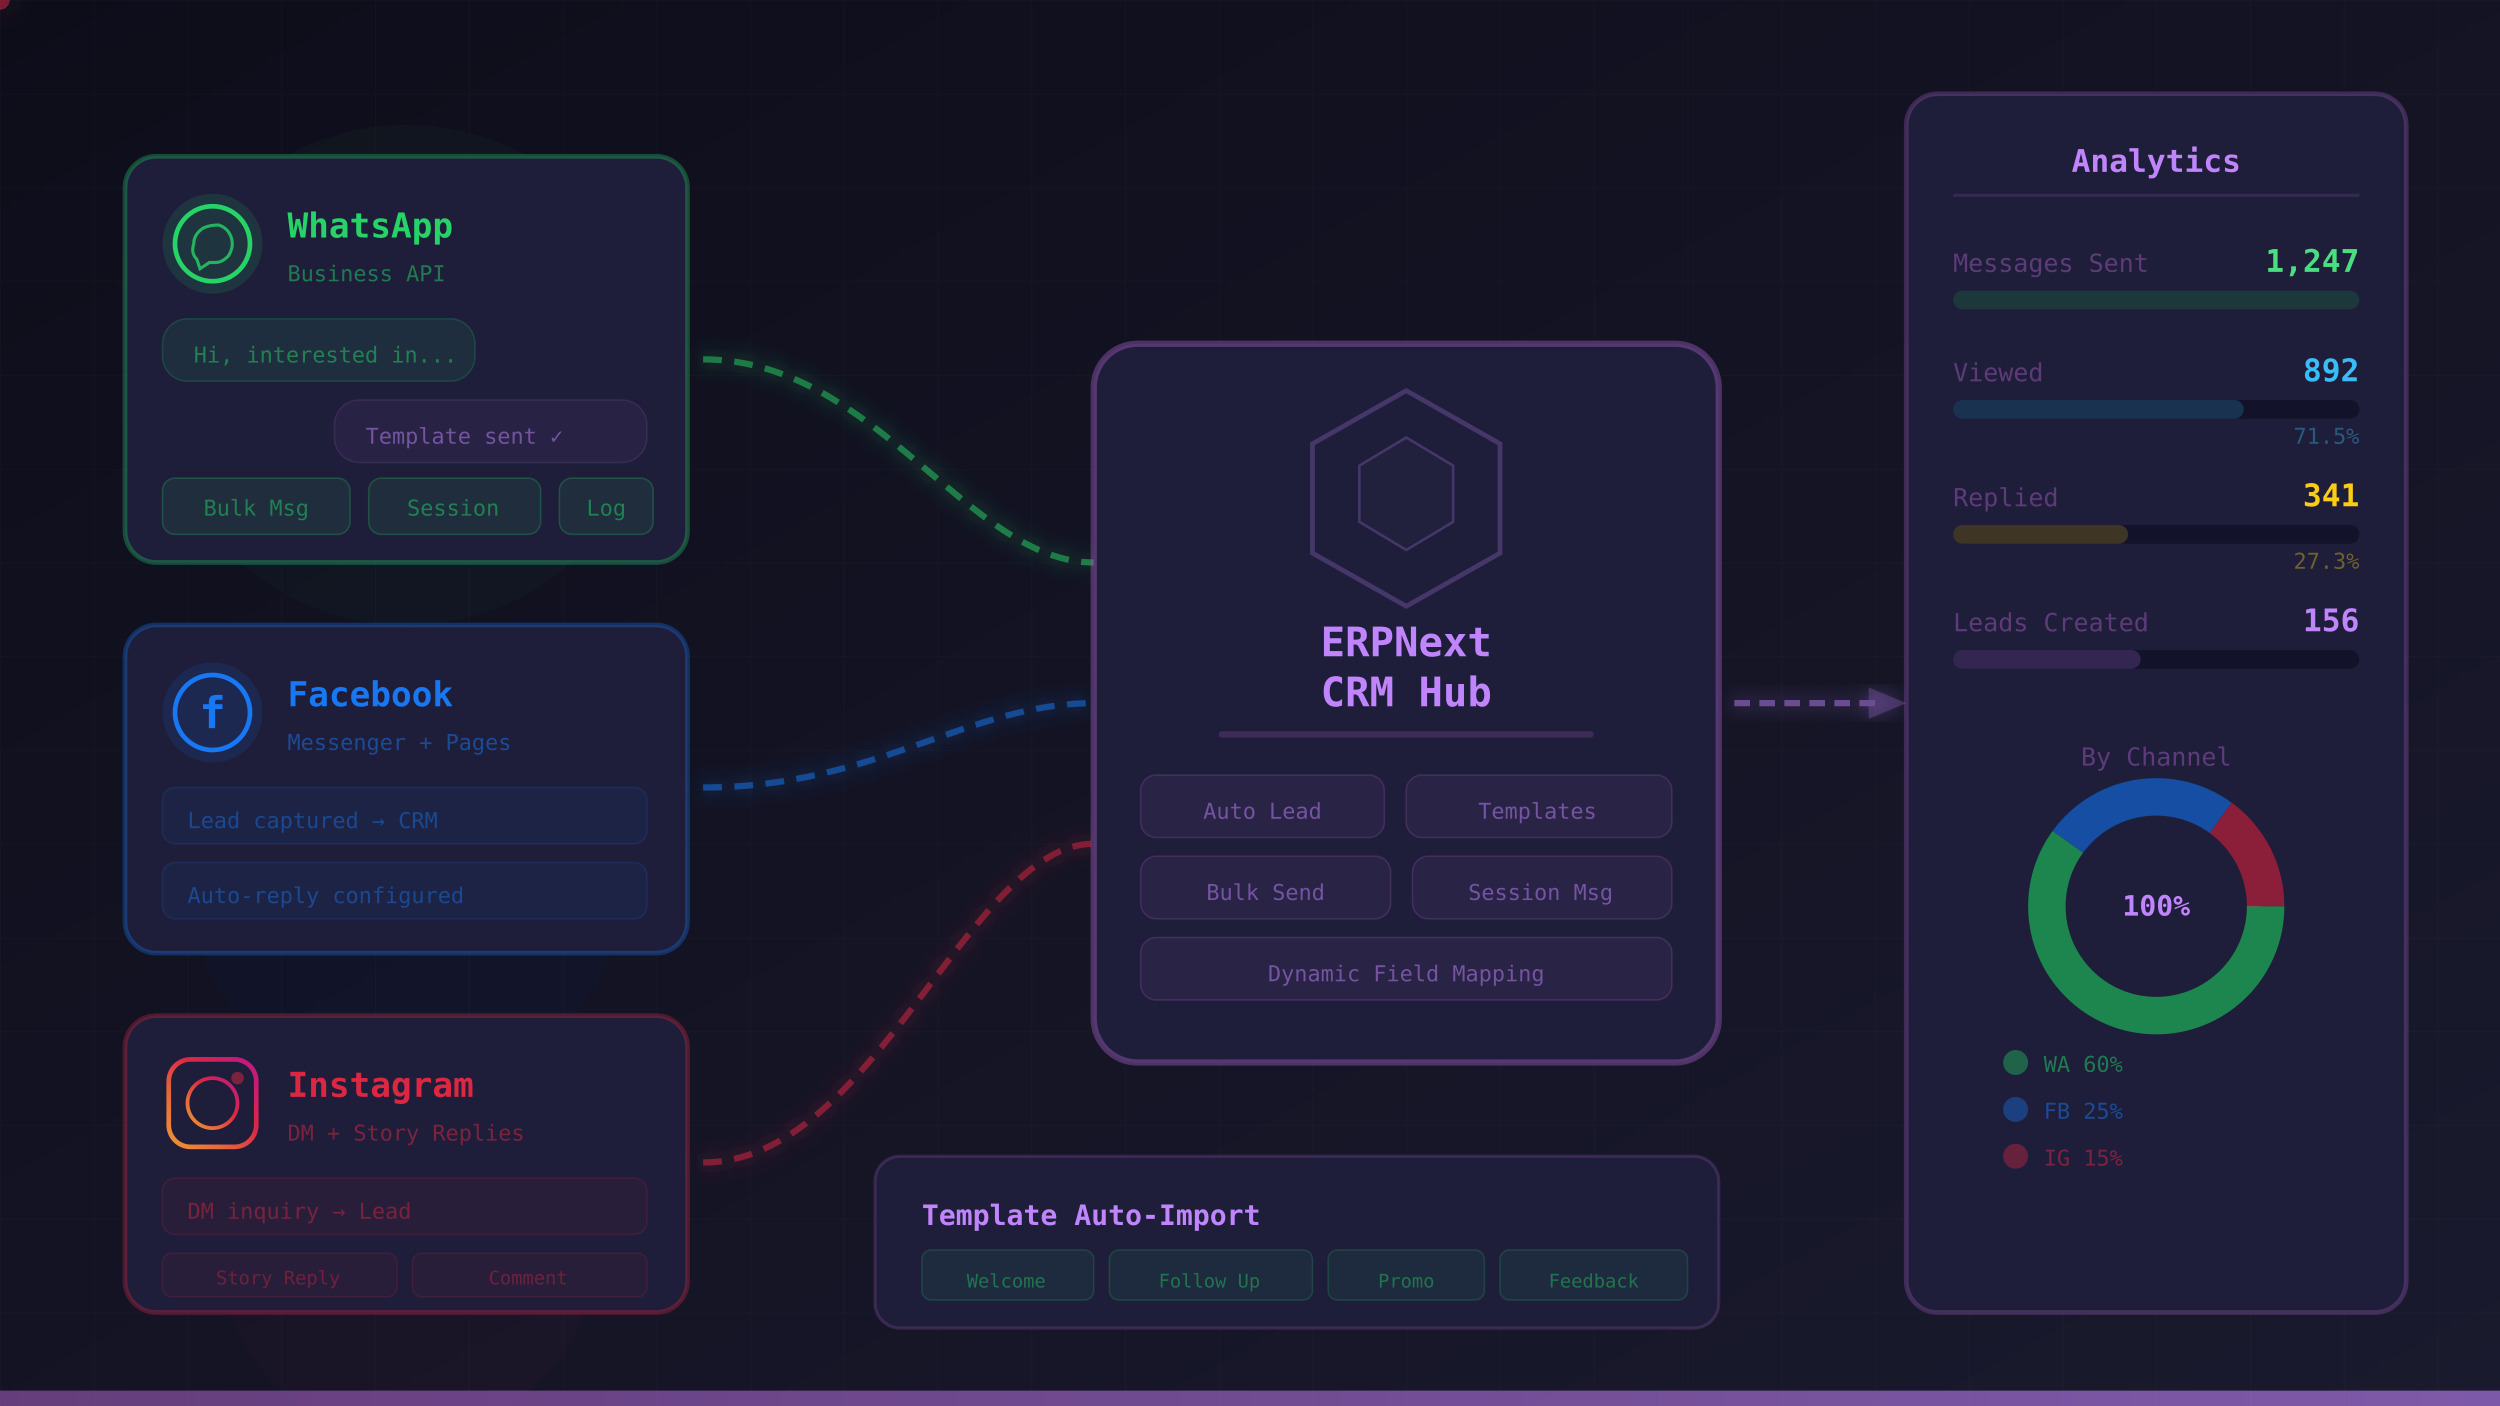Select 'Auto-reply configured' row
The image size is (2500, 1406).
[404, 891]
